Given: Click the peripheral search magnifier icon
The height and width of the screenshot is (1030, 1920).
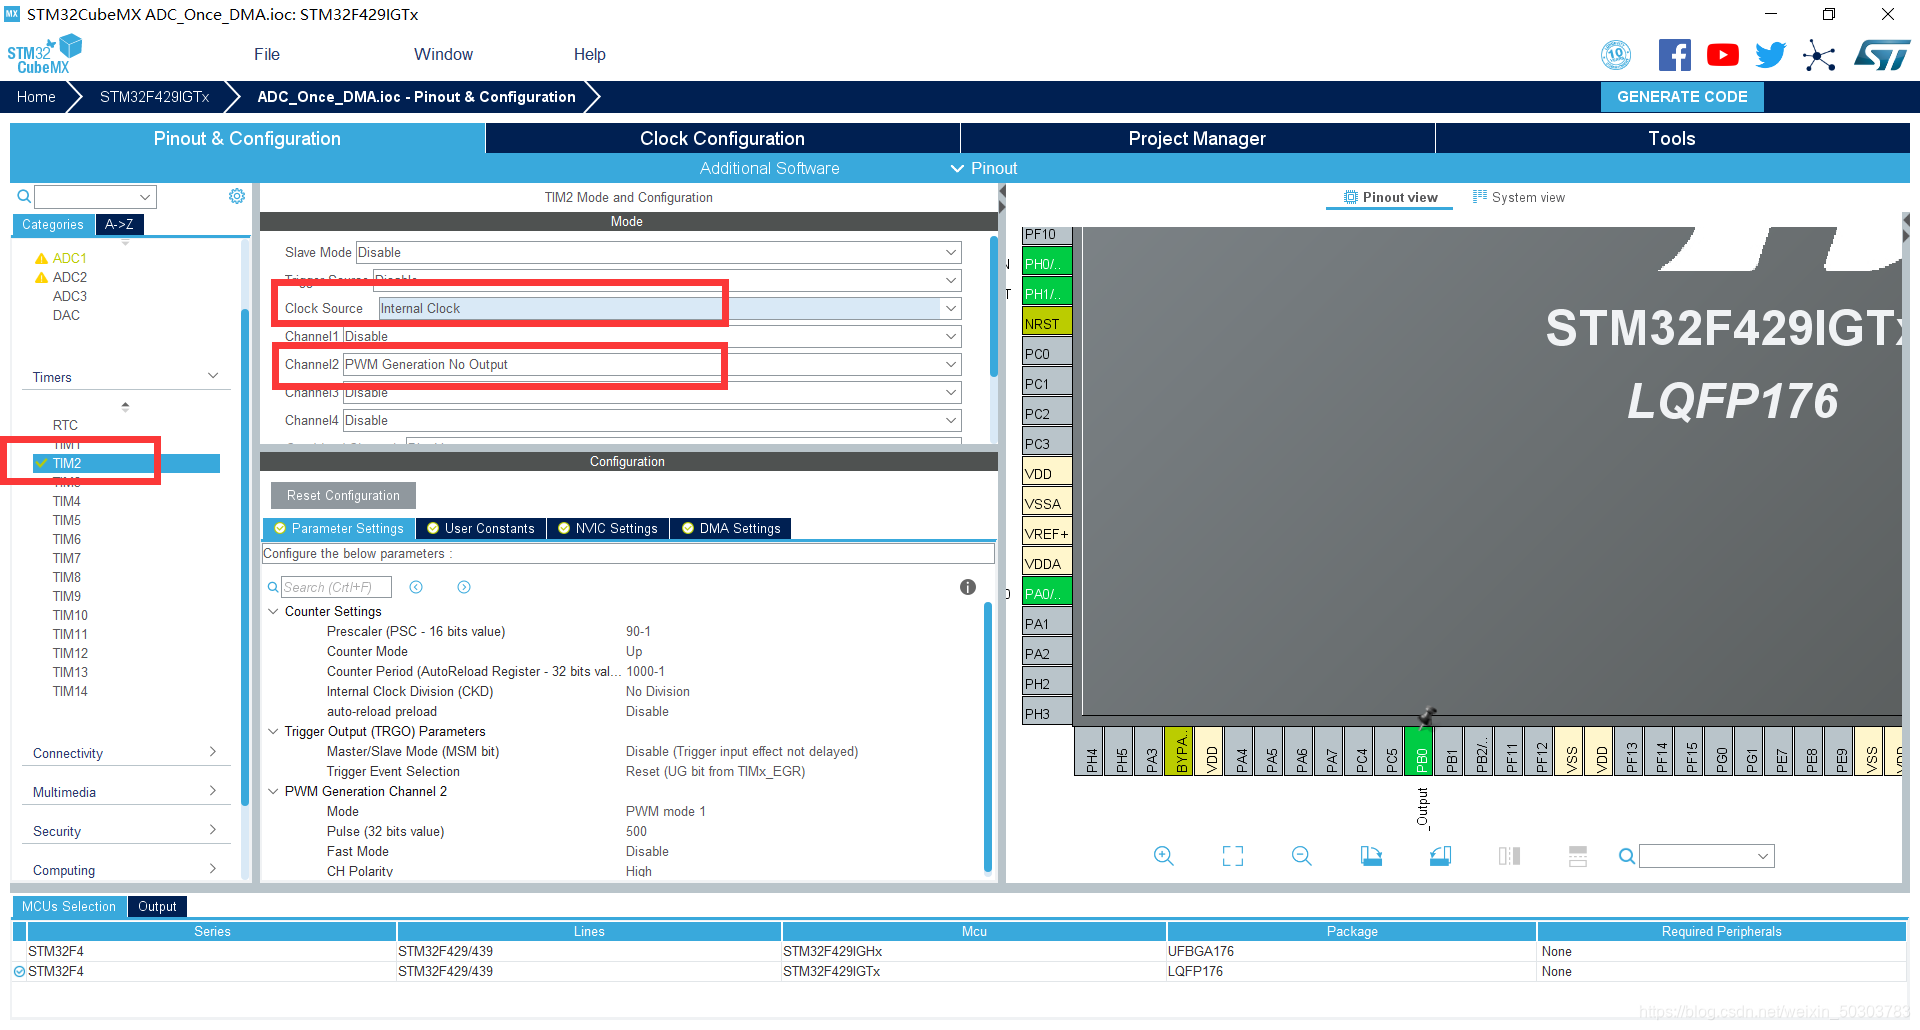Looking at the screenshot, I should click(24, 197).
